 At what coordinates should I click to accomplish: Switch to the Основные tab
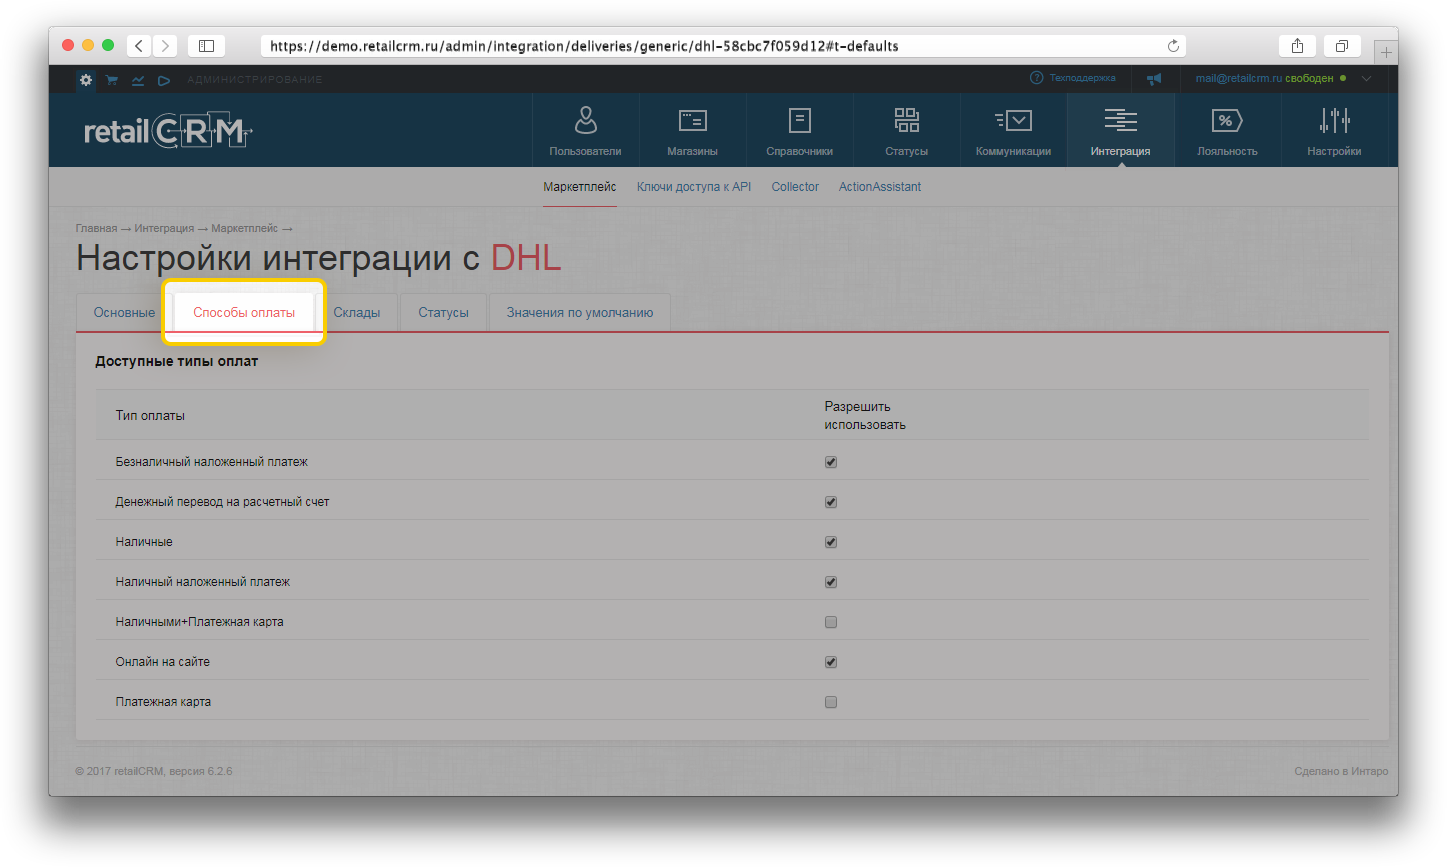(x=124, y=313)
